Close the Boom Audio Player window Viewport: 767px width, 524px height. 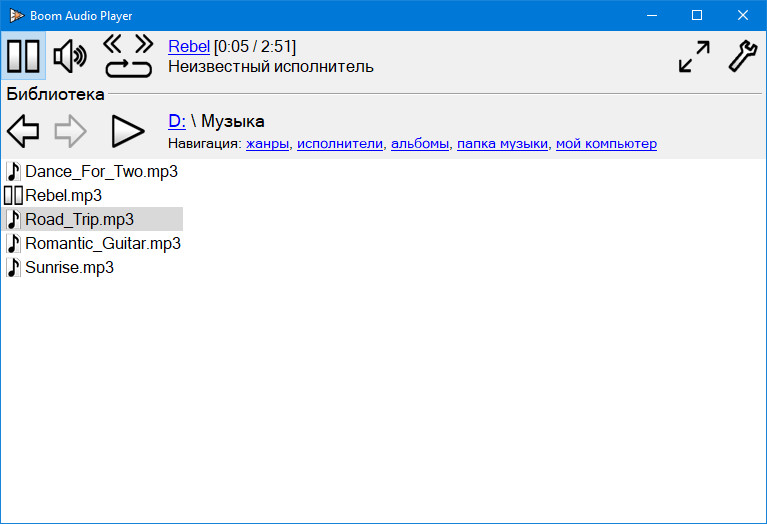click(x=743, y=16)
